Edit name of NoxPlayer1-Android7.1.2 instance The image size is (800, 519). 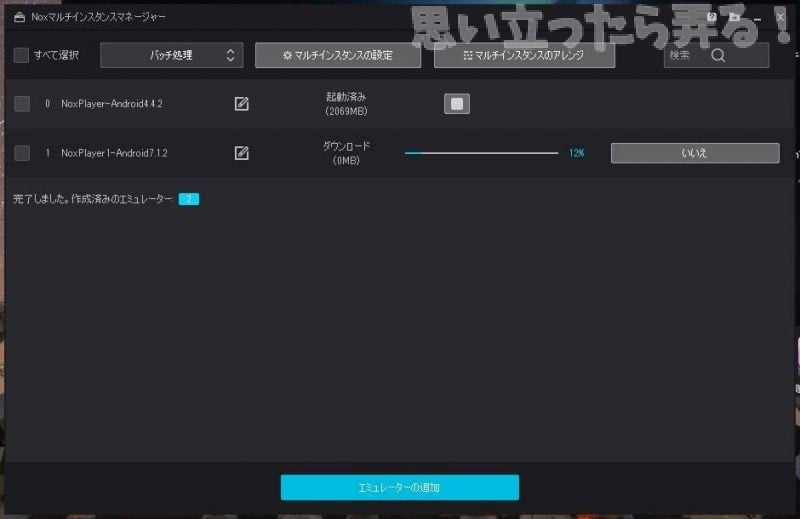(x=241, y=153)
